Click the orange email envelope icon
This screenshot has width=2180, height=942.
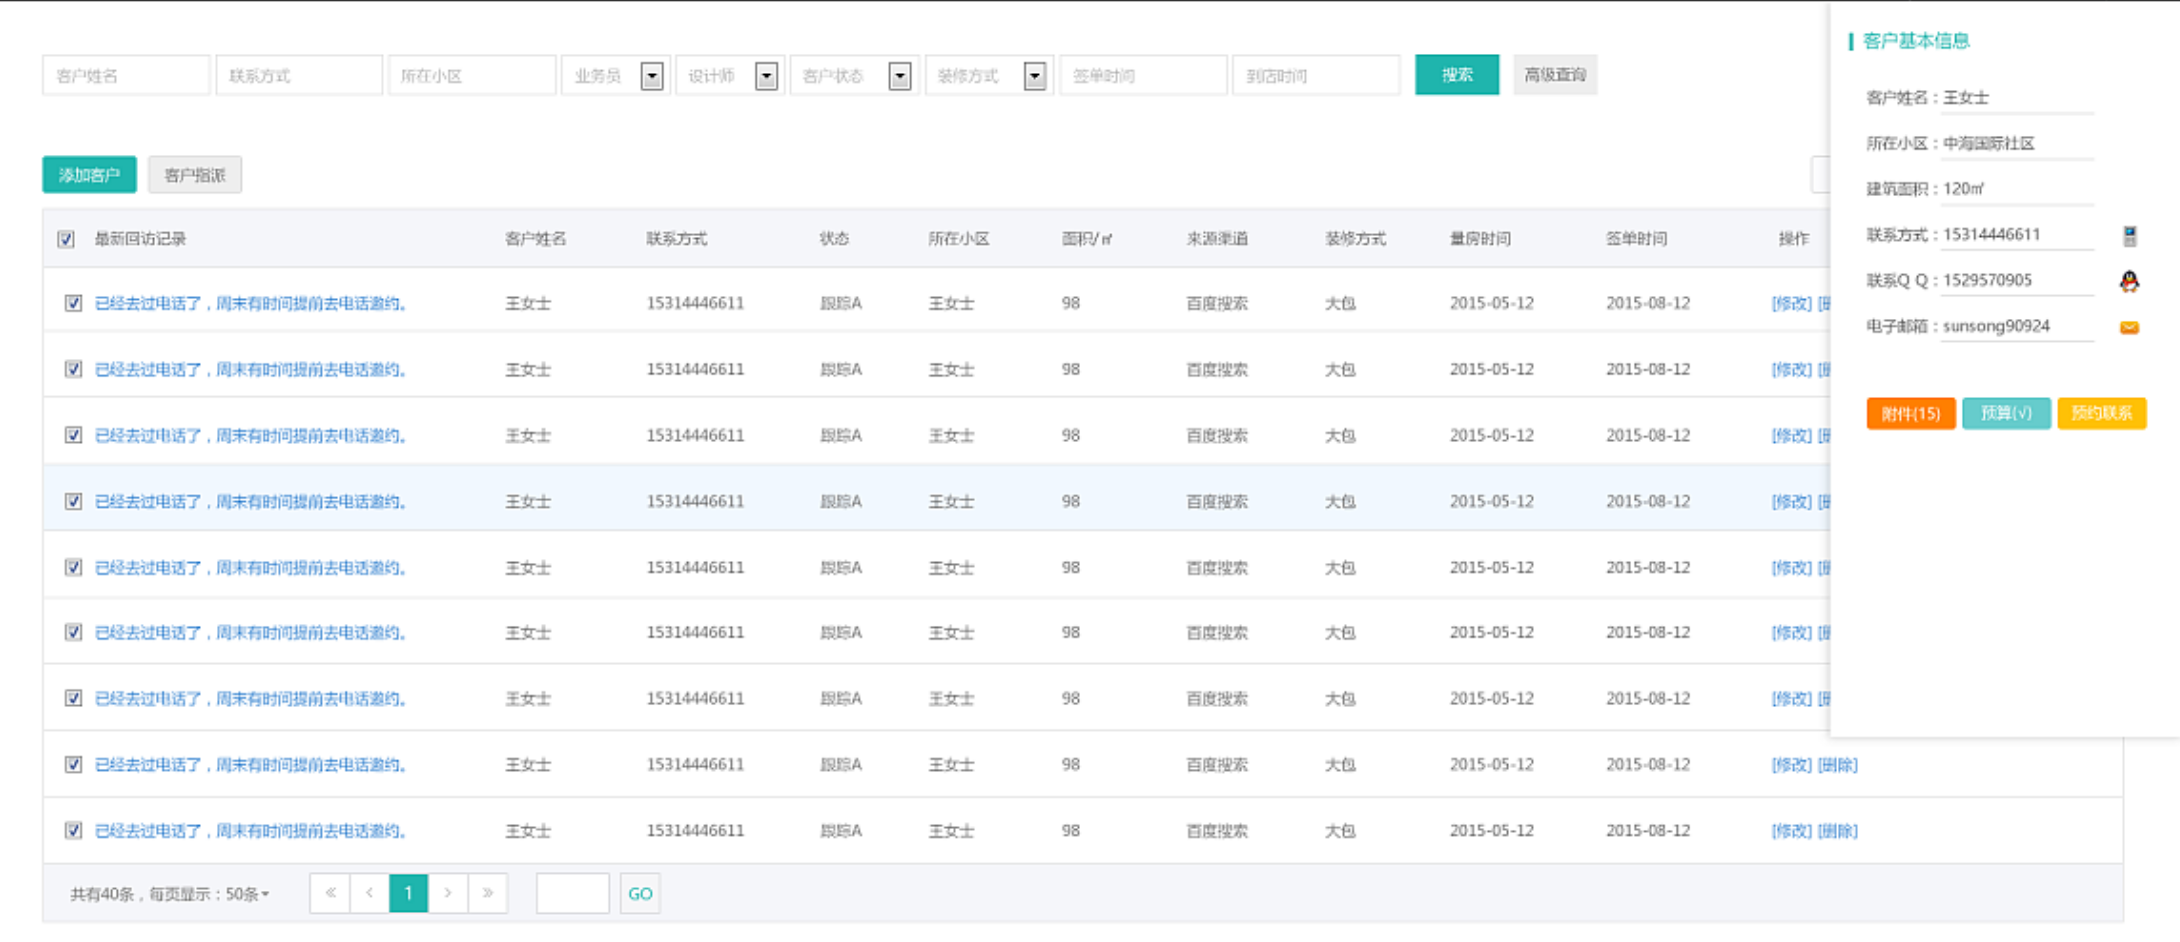click(2129, 327)
